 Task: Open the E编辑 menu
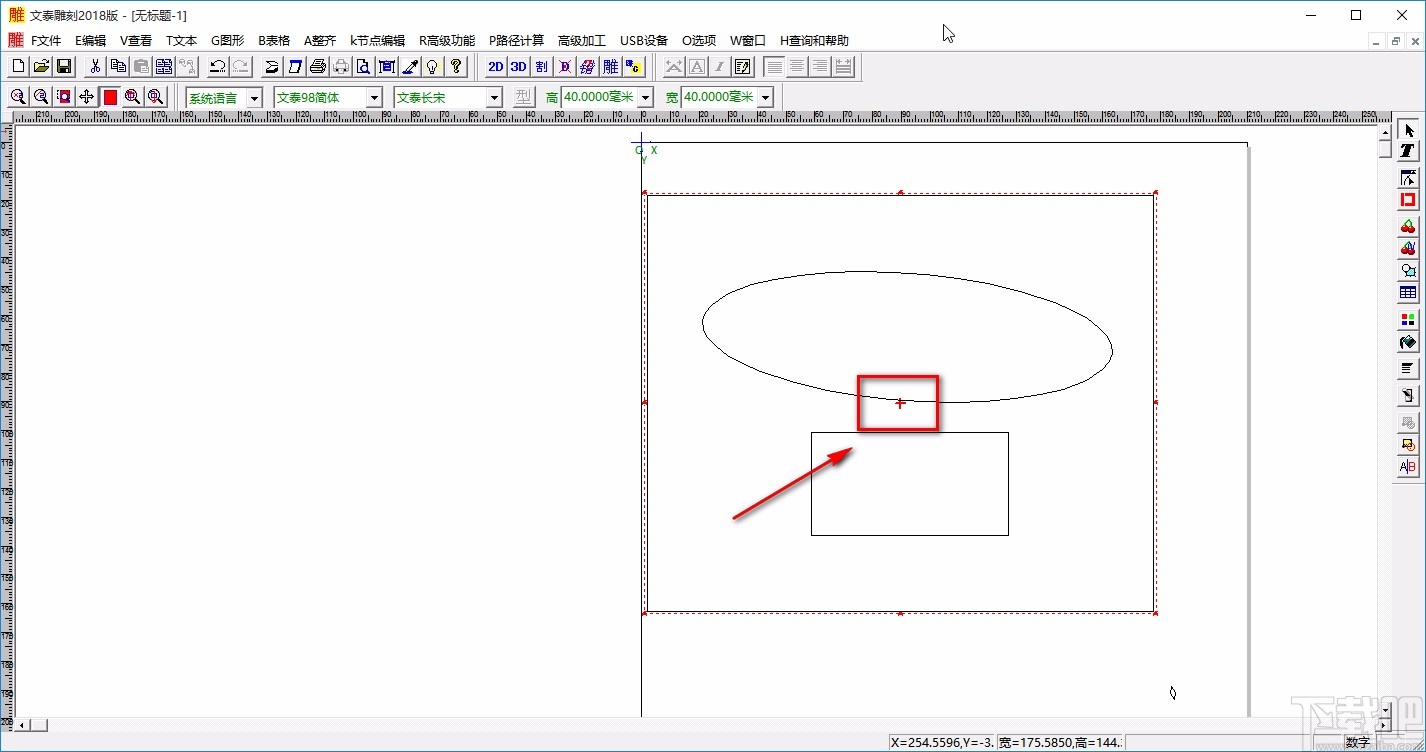click(90, 41)
